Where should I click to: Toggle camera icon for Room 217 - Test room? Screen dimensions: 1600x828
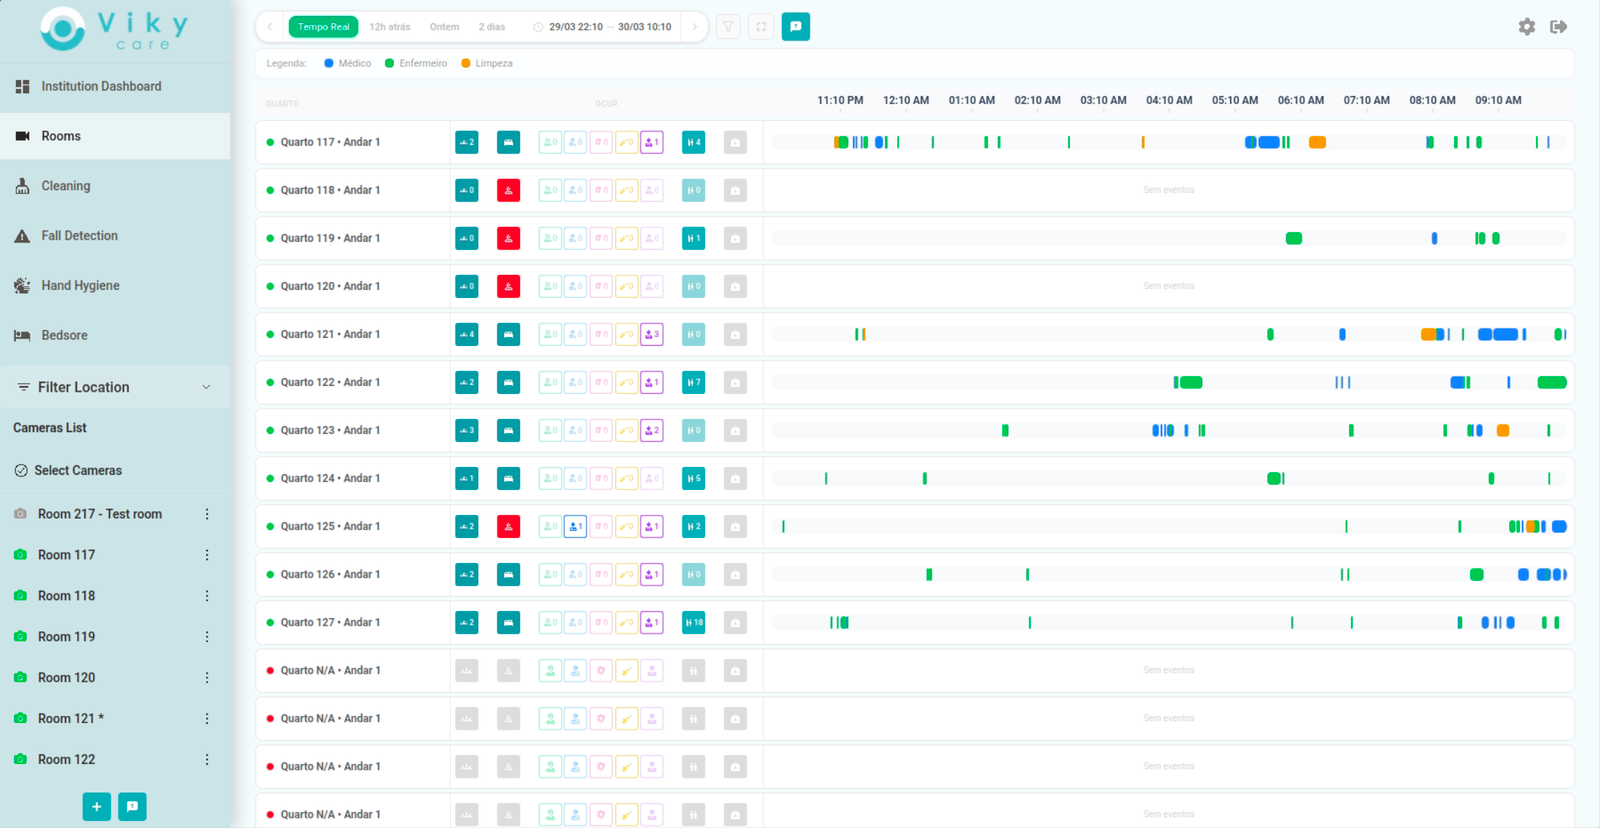(x=20, y=514)
